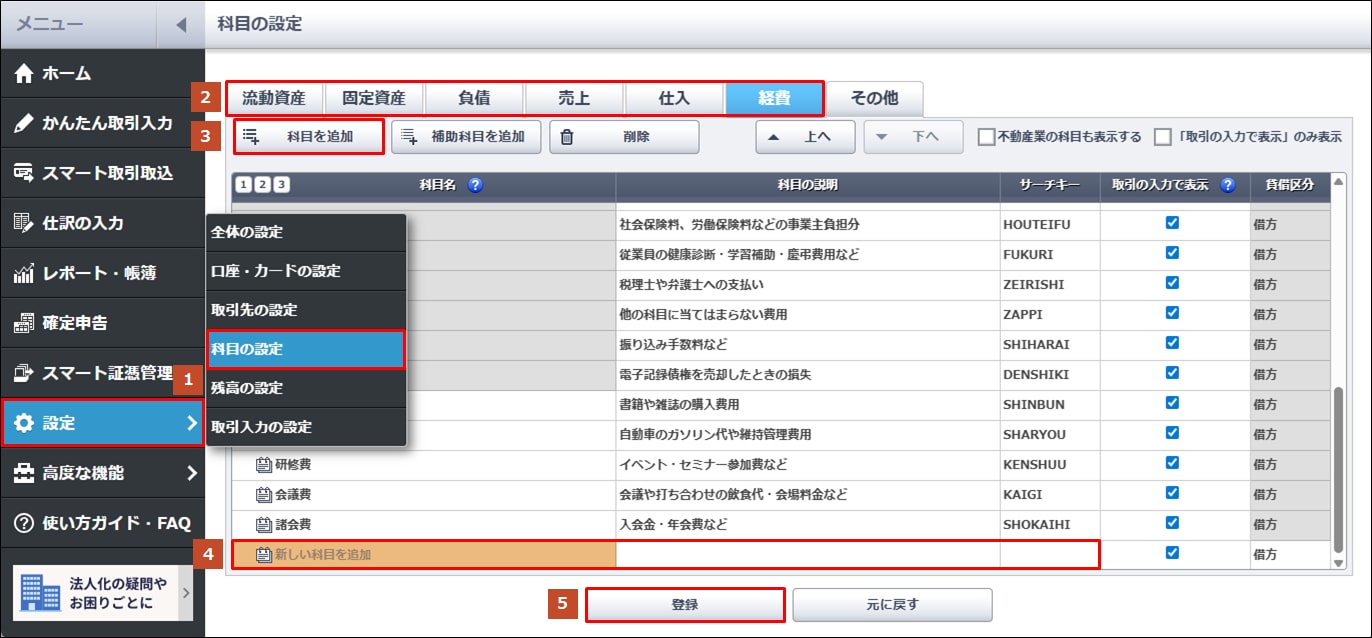
Task: Toggle the 「取引の入力で表示」のみ表示 checkbox
Action: tap(1162, 137)
